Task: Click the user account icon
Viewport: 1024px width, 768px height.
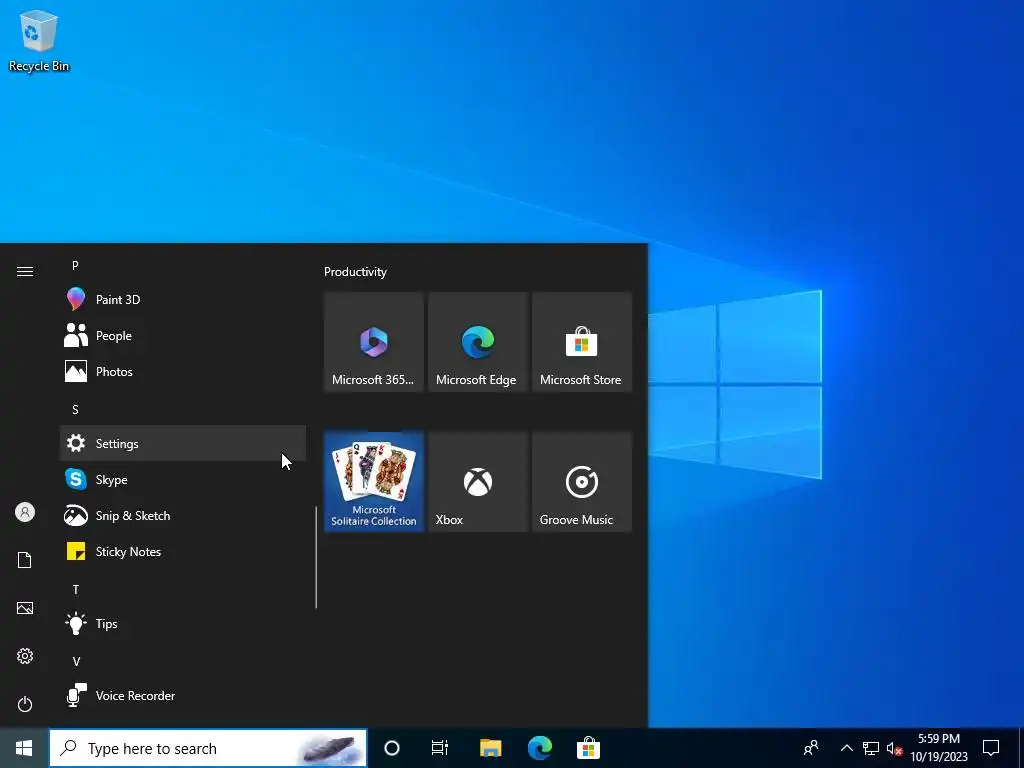Action: click(x=25, y=512)
